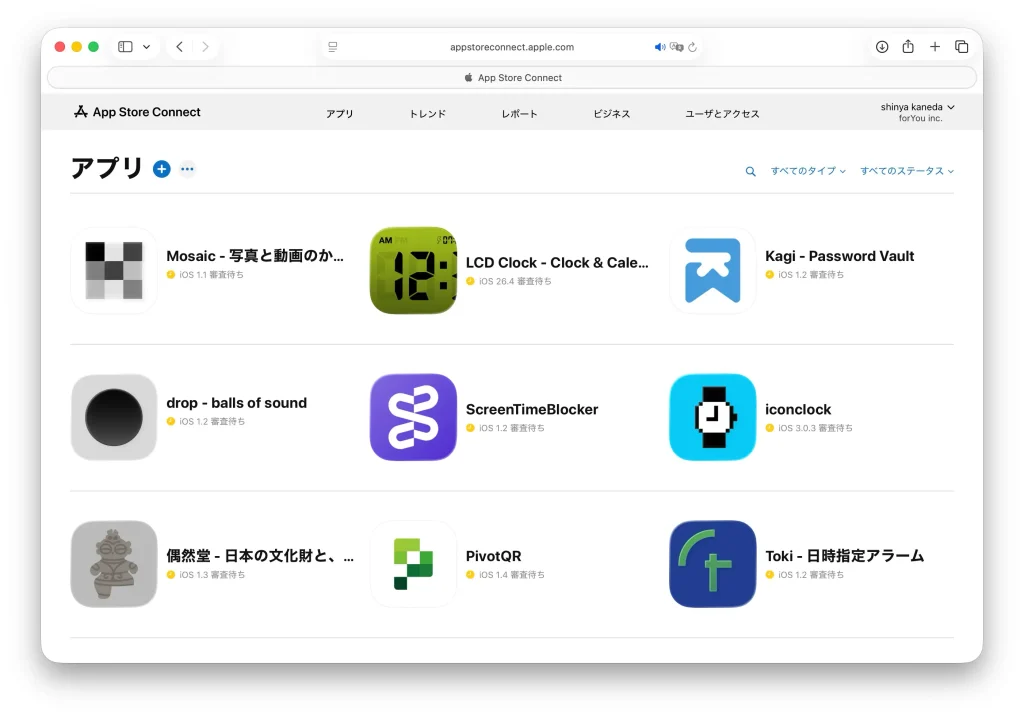Open the Toki - 日時指定アラーム title link
1024x717 pixels.
844,556
